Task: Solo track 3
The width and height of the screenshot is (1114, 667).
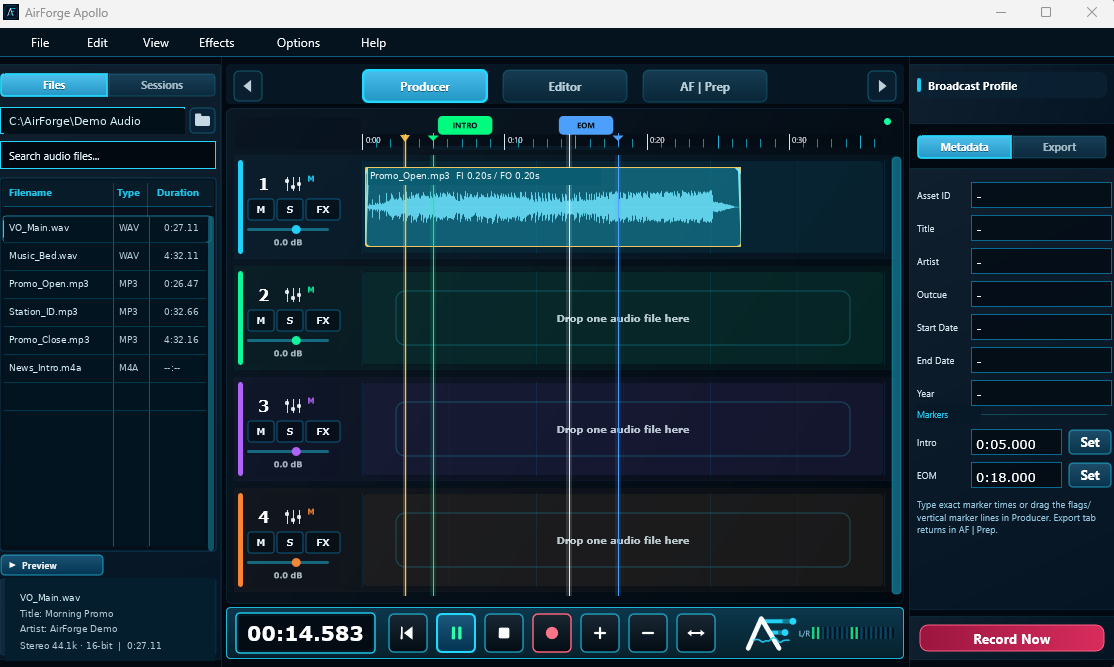Action: point(290,431)
